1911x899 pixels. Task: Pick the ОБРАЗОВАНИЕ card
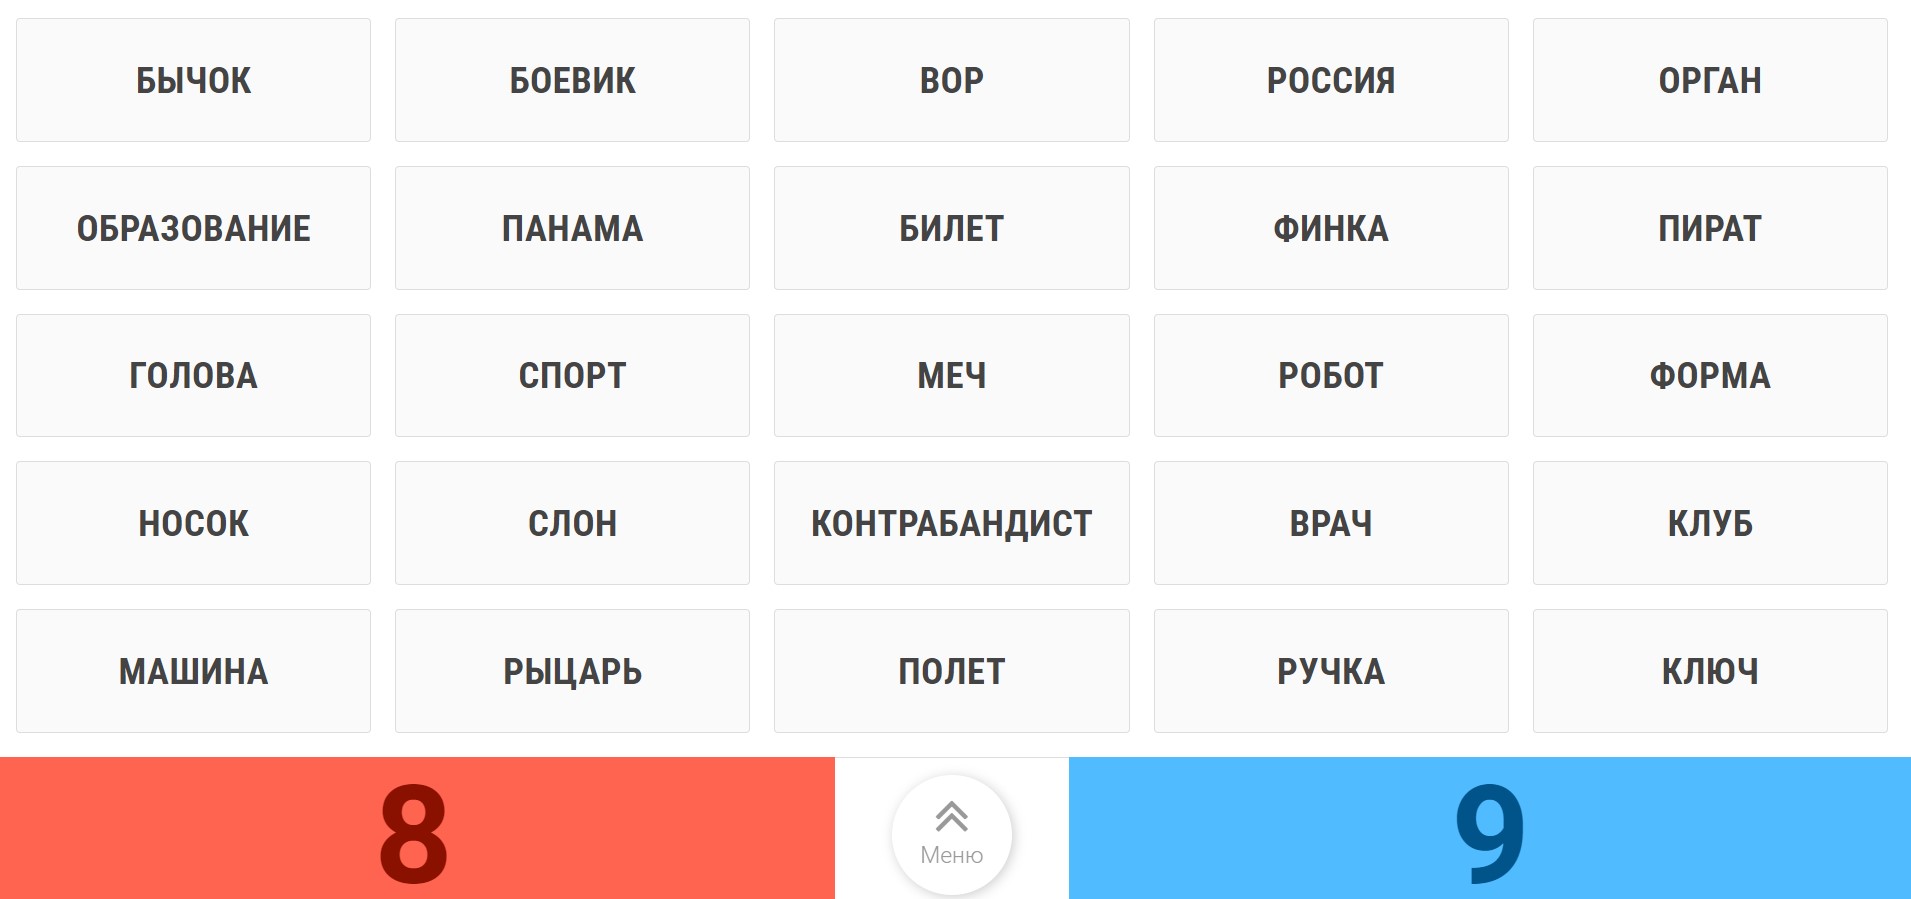click(x=193, y=228)
